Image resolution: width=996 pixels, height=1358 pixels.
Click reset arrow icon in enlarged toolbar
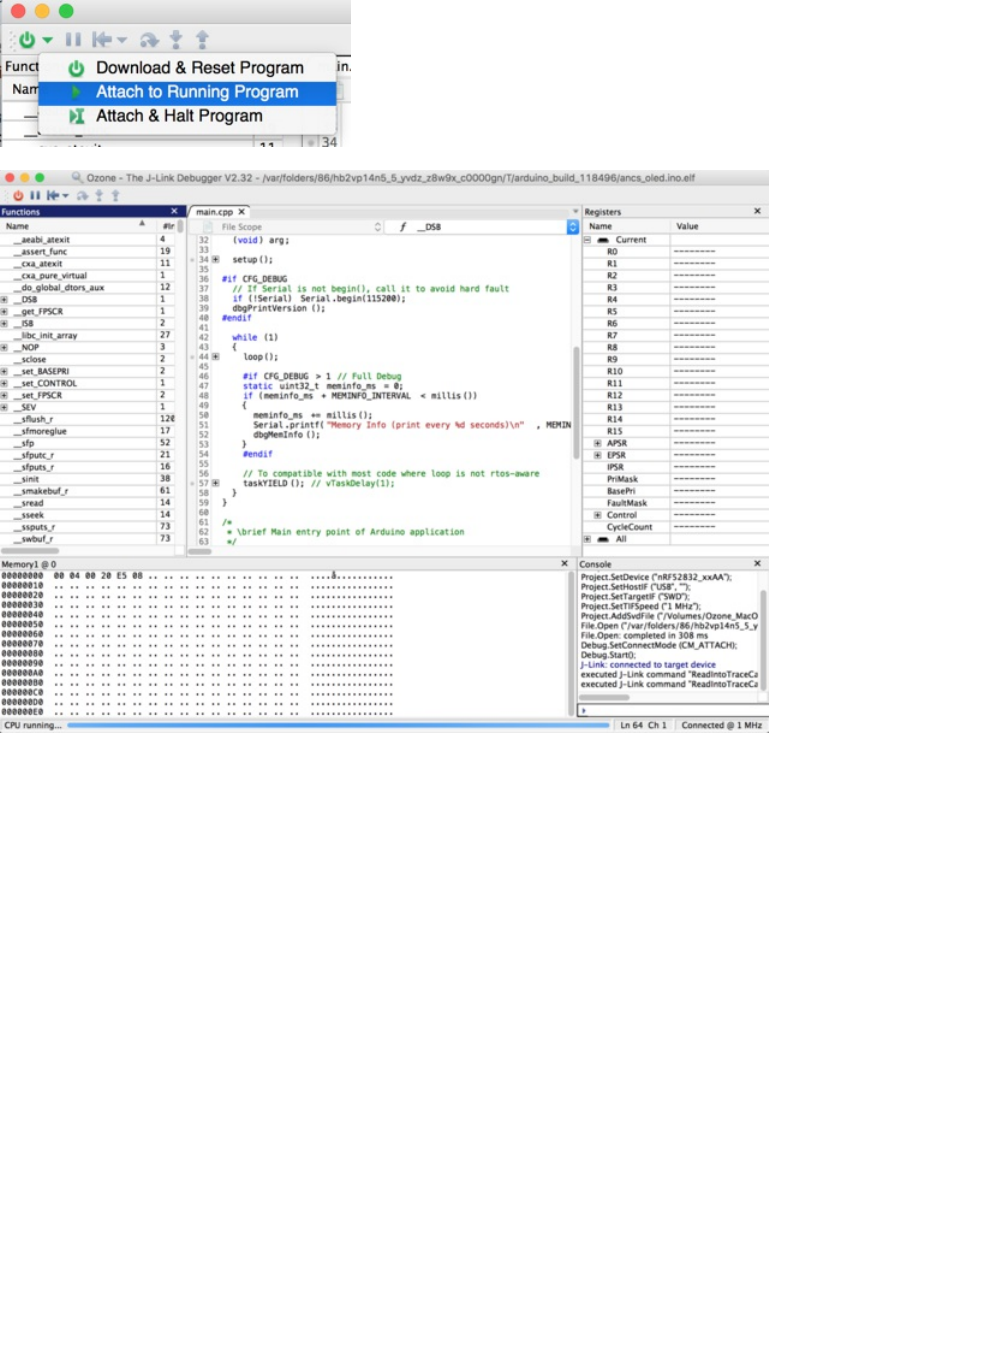(102, 40)
